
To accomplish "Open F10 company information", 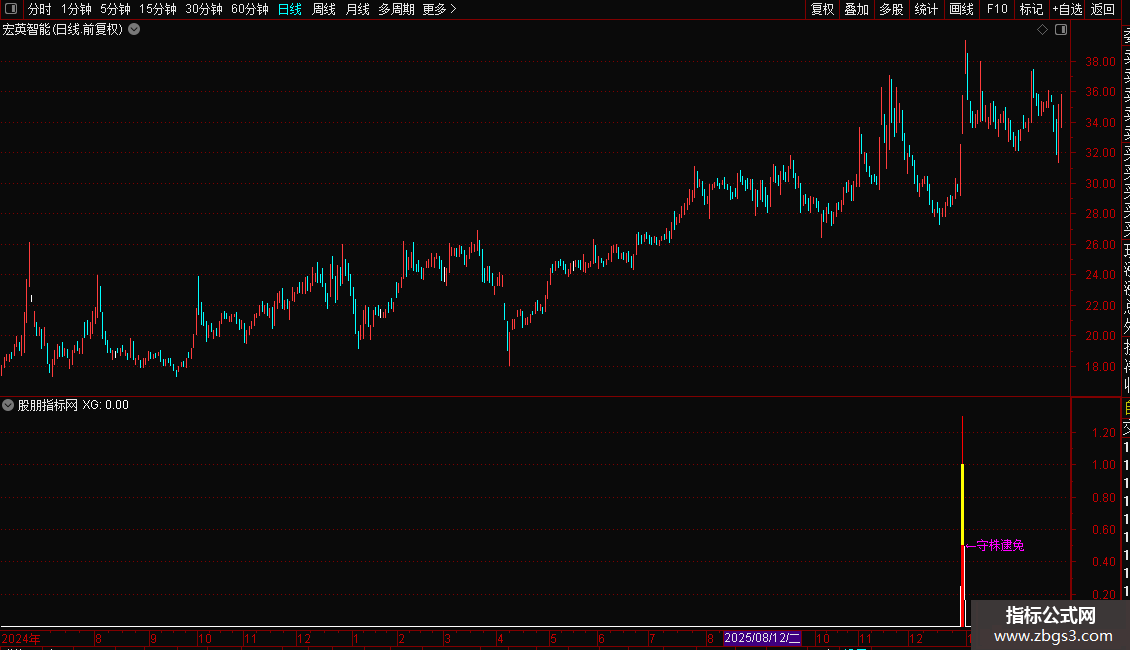I will 997,9.
